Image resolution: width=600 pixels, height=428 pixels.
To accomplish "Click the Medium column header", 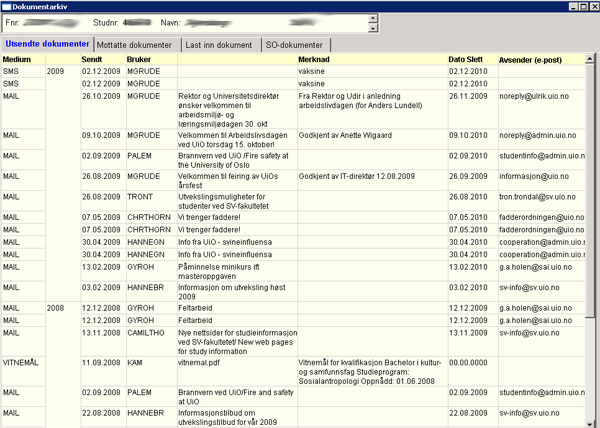I will (23, 59).
